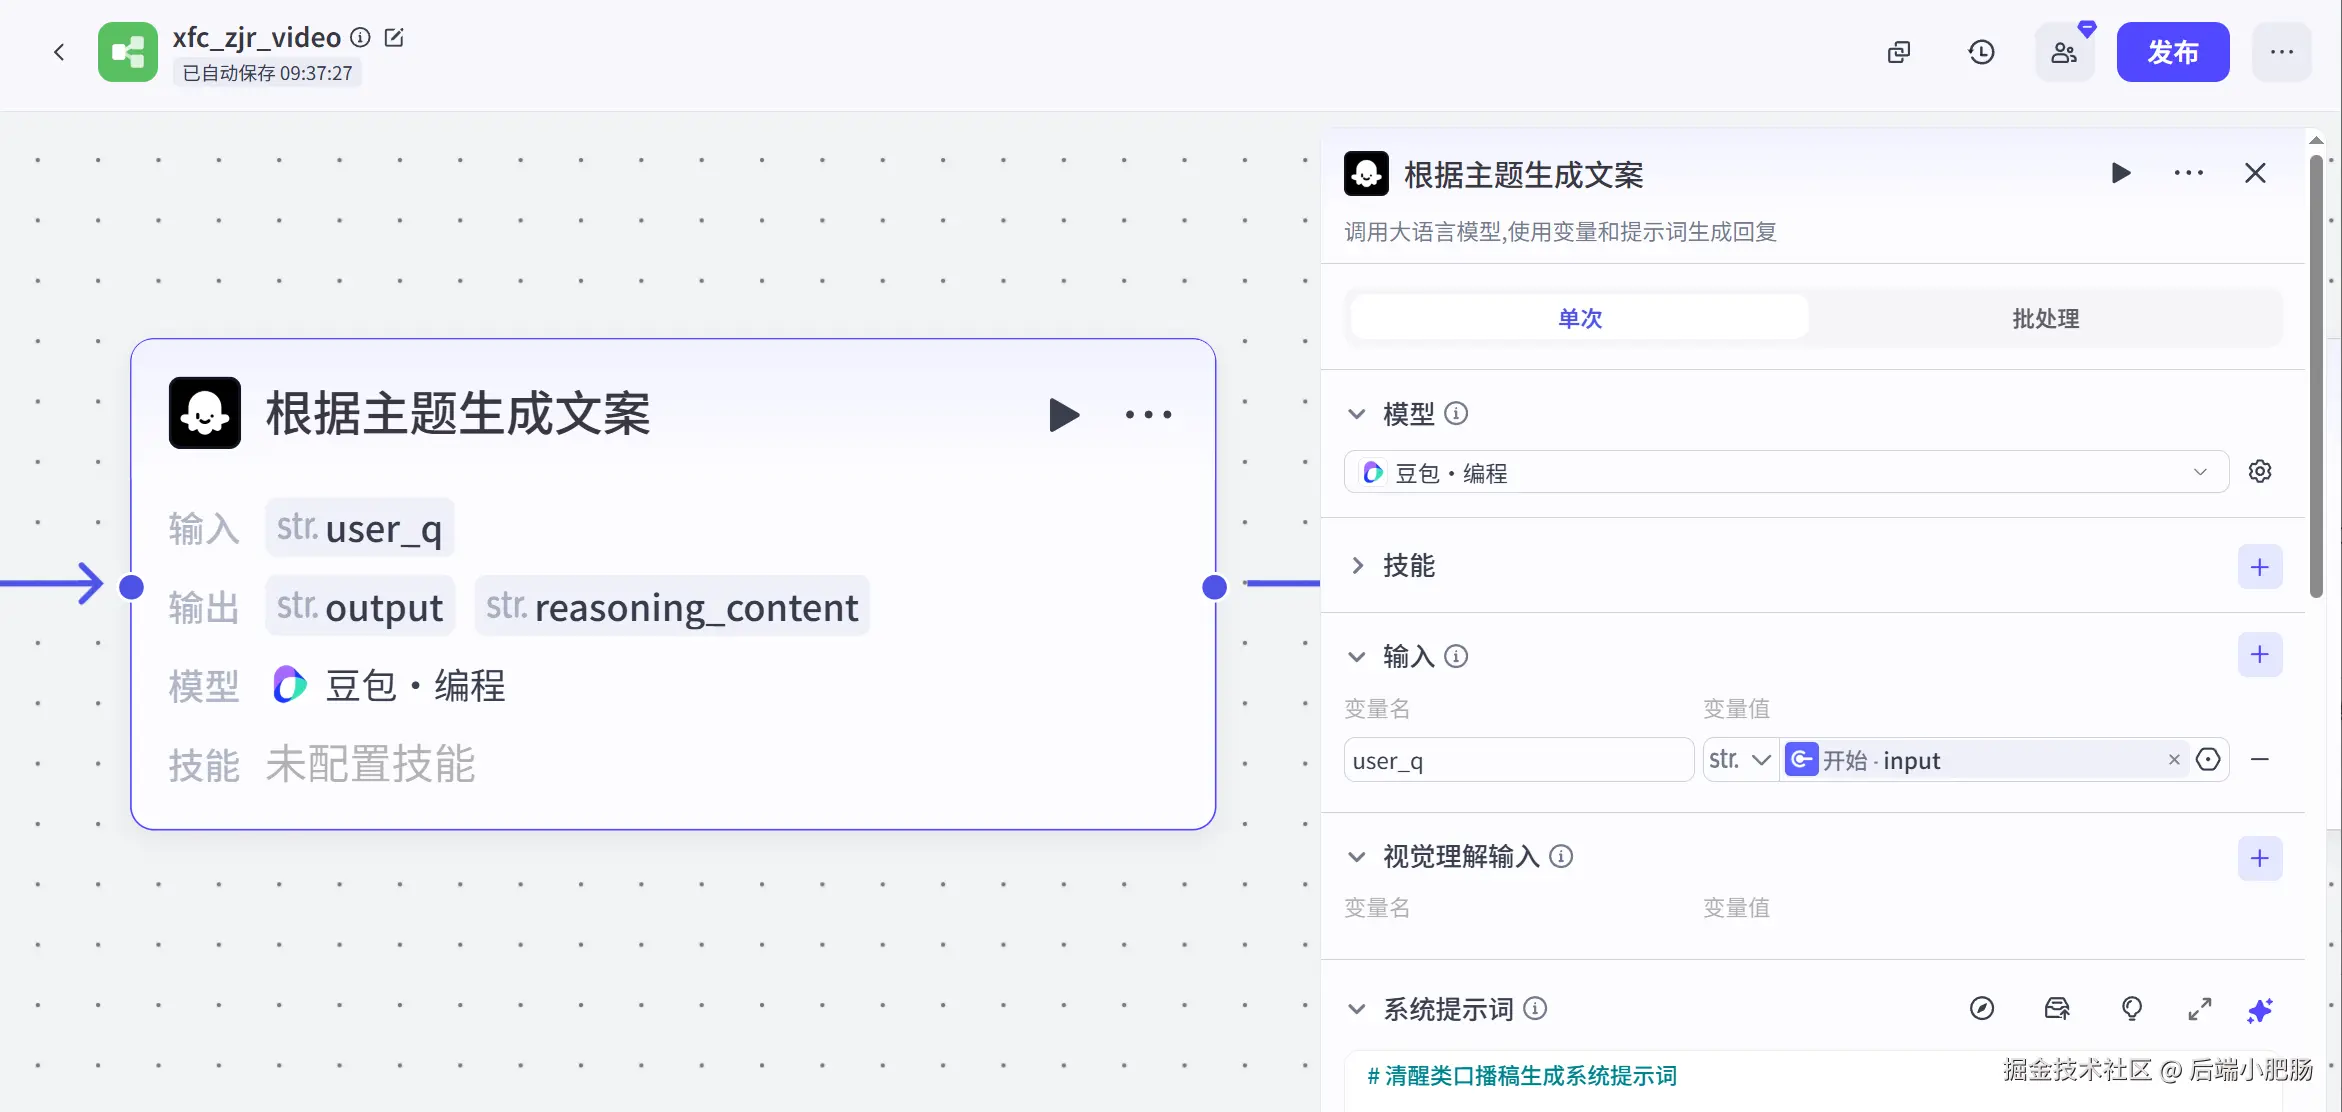Open model settings gear icon
The height and width of the screenshot is (1112, 2342).
point(2260,472)
